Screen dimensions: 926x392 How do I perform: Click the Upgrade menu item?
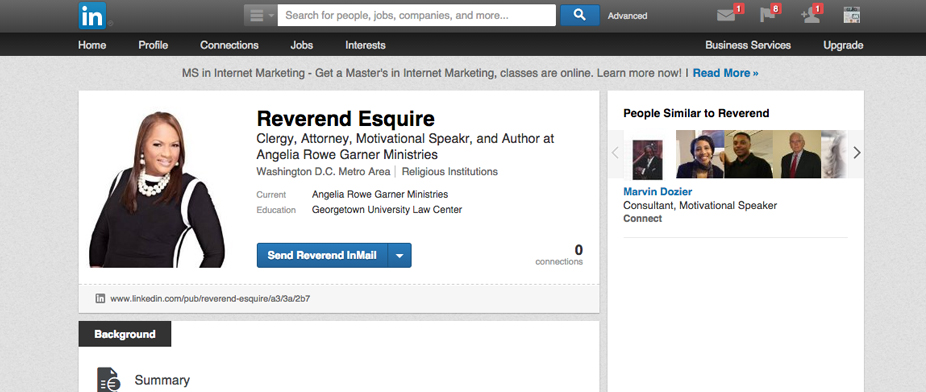(843, 45)
